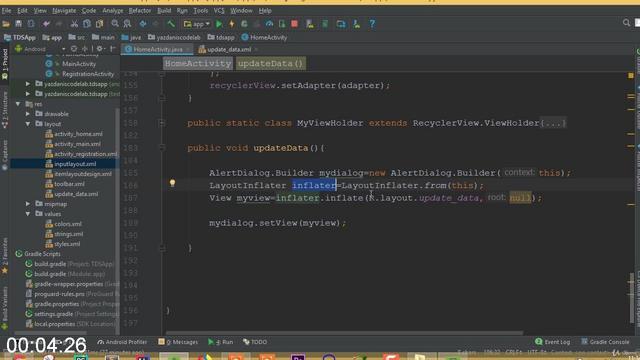Select colors.xml in the values folder
The width and height of the screenshot is (640, 360).
(x=63, y=224)
